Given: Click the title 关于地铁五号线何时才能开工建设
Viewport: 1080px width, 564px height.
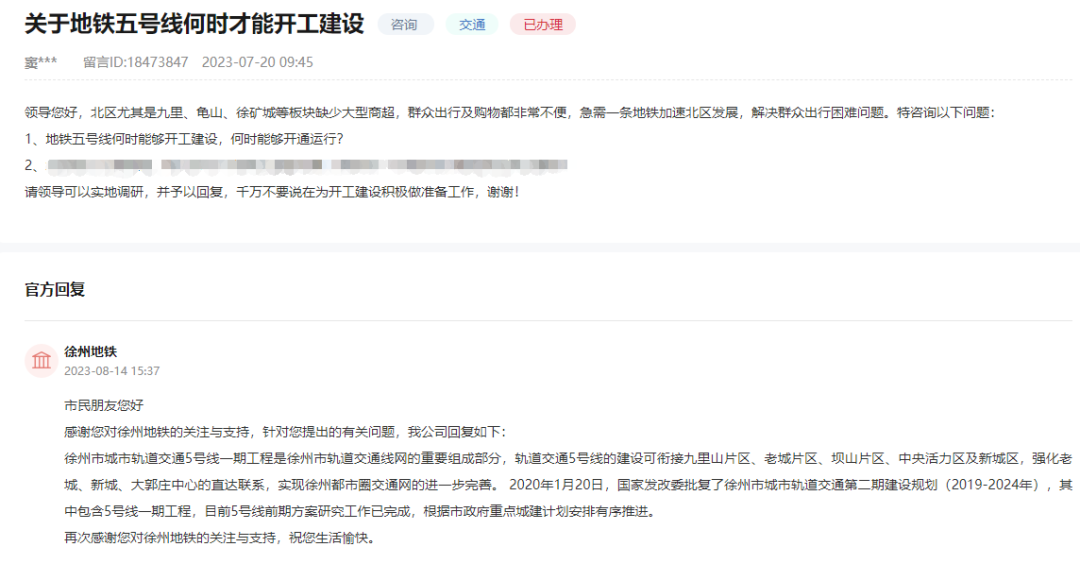Looking at the screenshot, I should coord(194,24).
